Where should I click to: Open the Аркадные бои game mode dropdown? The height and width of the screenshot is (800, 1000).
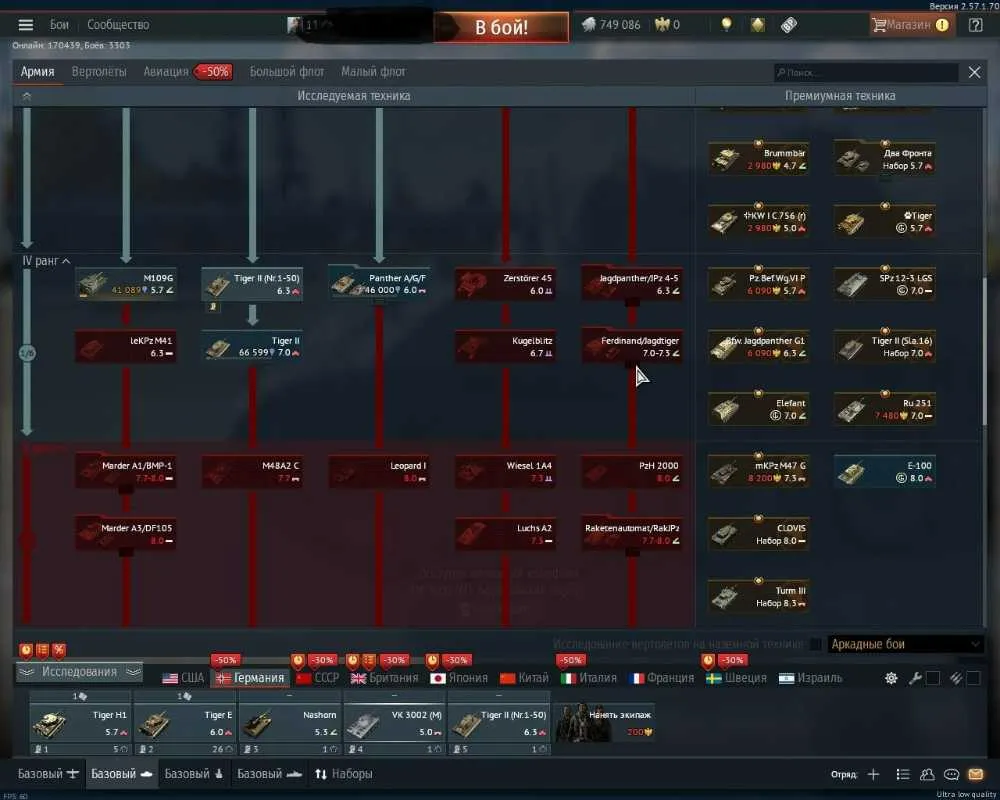[905, 644]
